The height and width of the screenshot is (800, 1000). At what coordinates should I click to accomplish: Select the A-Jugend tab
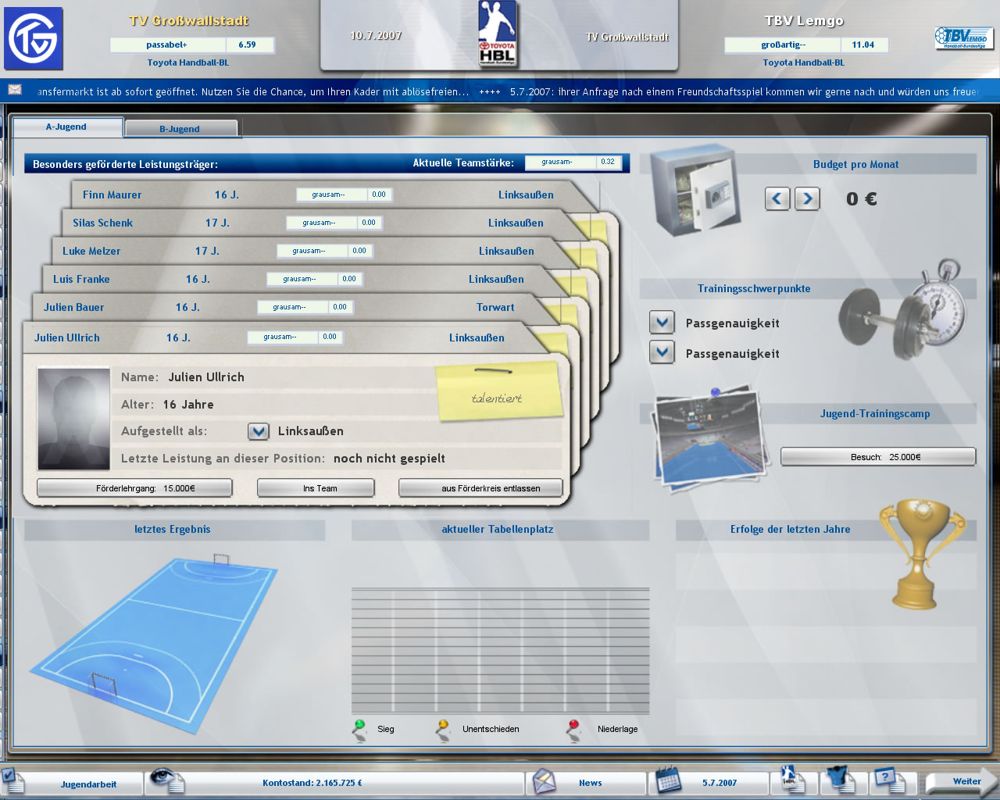pos(67,127)
